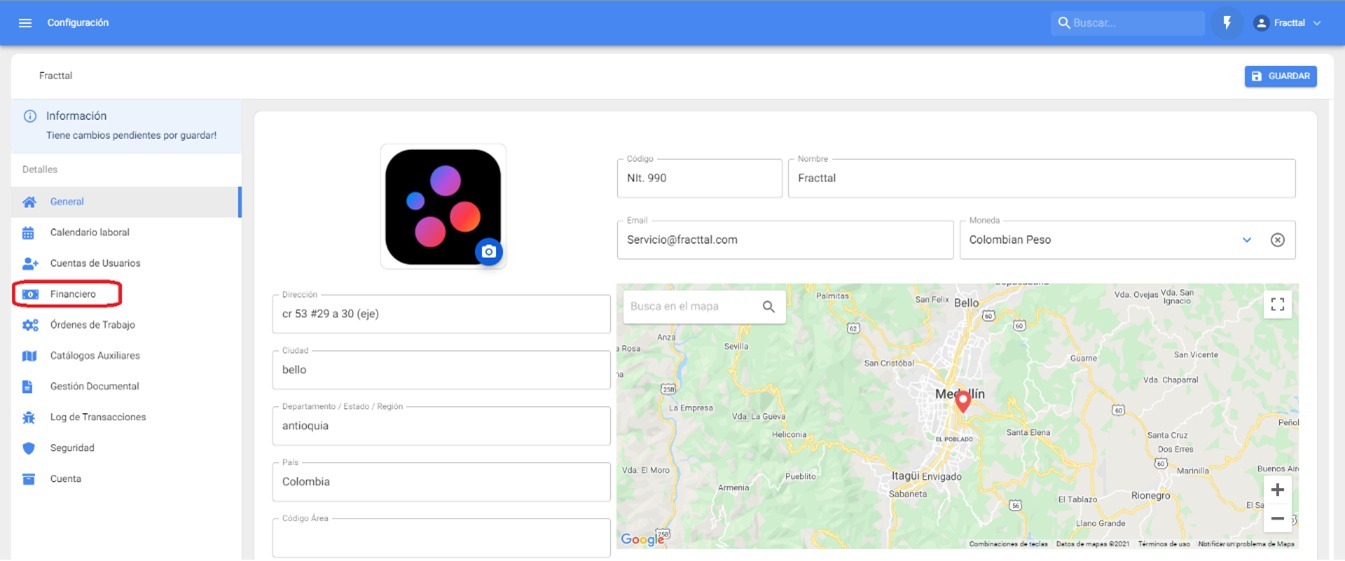Click the magnifier icon in map search

(x=768, y=307)
